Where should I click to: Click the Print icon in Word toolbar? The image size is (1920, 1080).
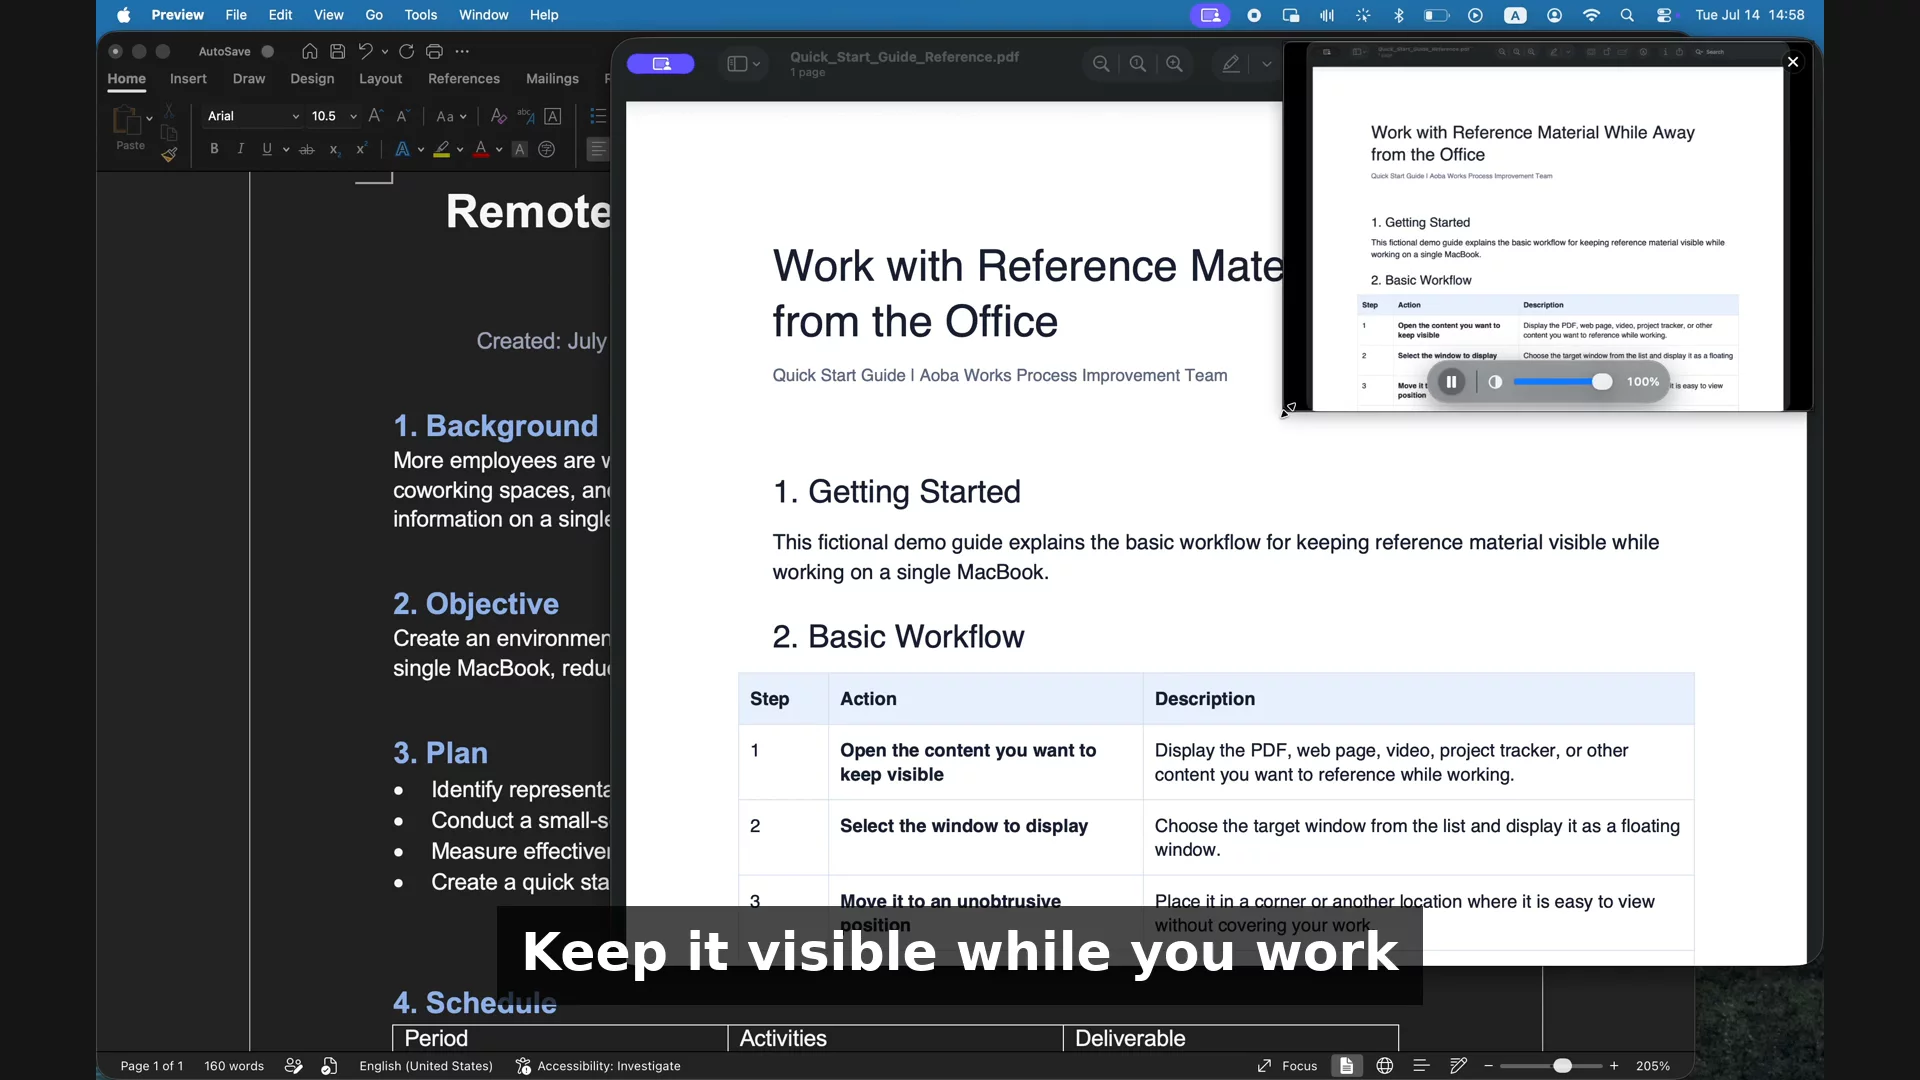434,51
